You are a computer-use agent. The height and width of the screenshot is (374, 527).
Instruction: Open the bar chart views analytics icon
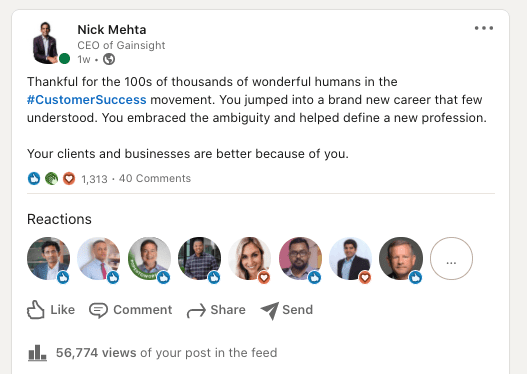coord(37,353)
